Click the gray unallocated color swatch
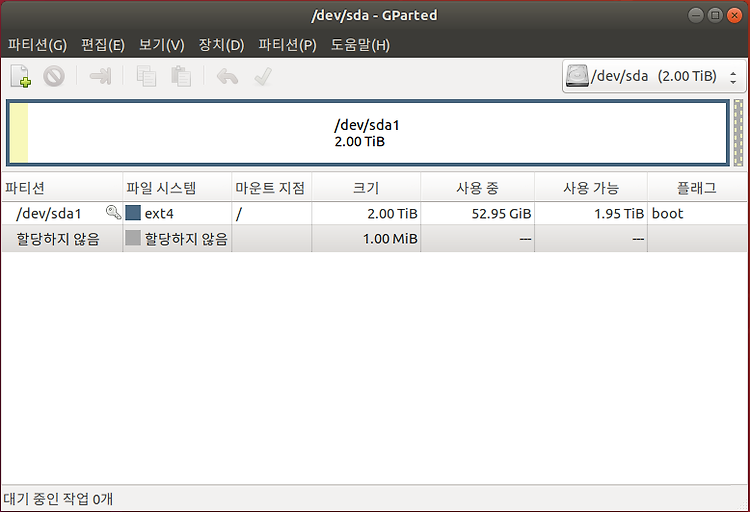750x512 pixels. tap(132, 238)
